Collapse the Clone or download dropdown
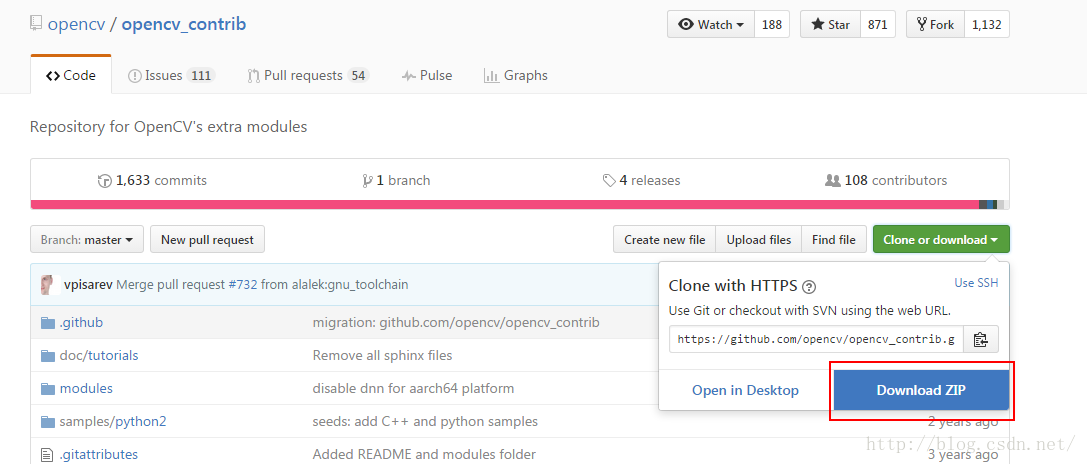1087x464 pixels. click(x=941, y=239)
